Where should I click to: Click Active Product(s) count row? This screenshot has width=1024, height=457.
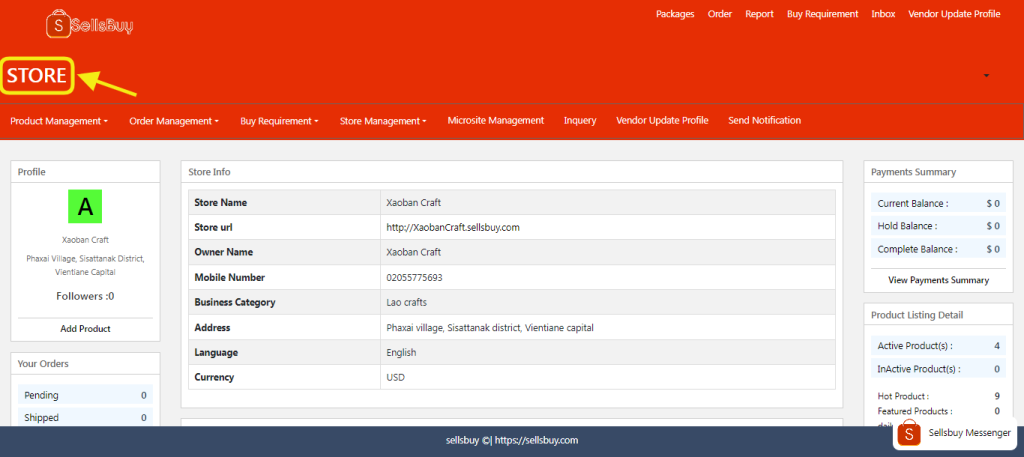pos(938,346)
